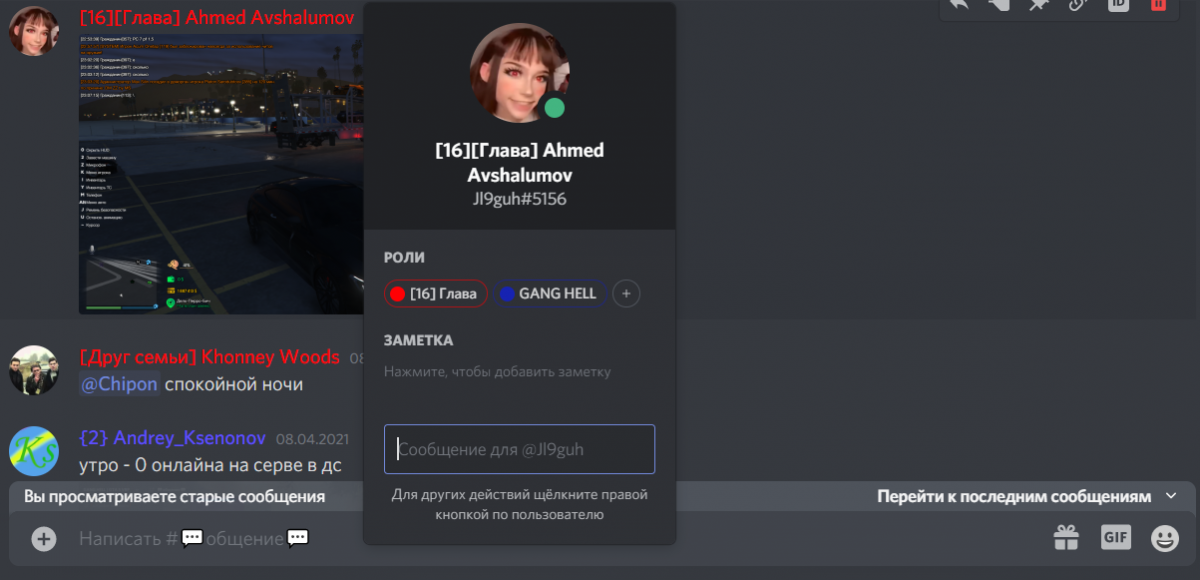Click the GANG HELL role tag
The width and height of the screenshot is (1200, 580).
(x=548, y=294)
